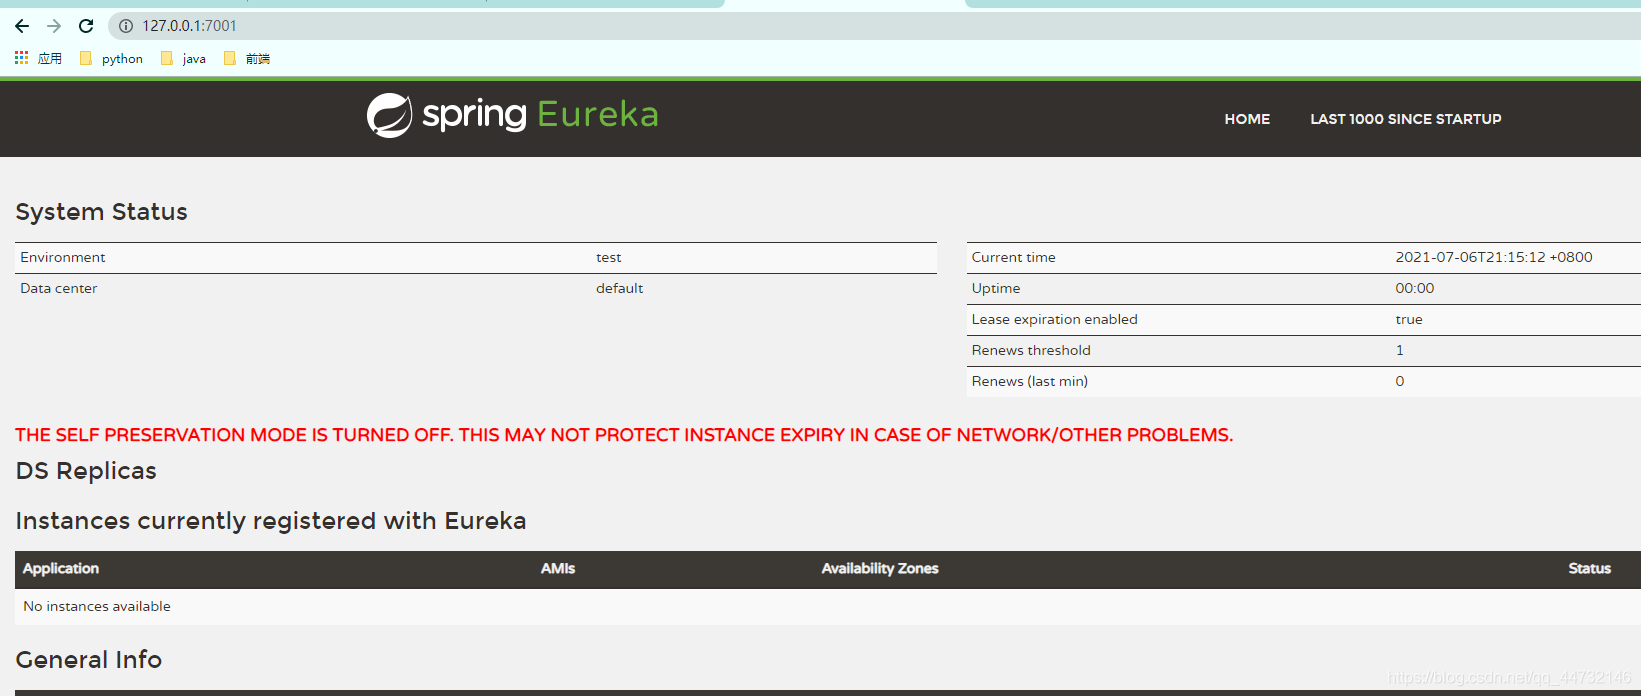Click the Instances currently registered with Eureka heading
Image resolution: width=1641 pixels, height=696 pixels.
271,521
